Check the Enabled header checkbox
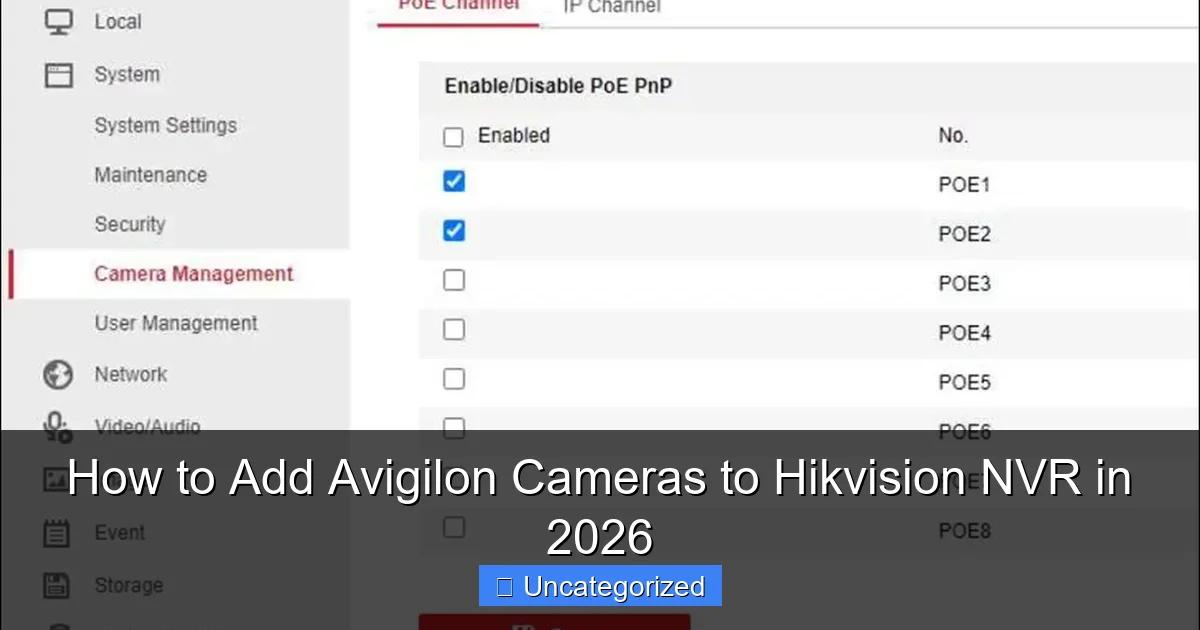The width and height of the screenshot is (1200, 630). [453, 136]
